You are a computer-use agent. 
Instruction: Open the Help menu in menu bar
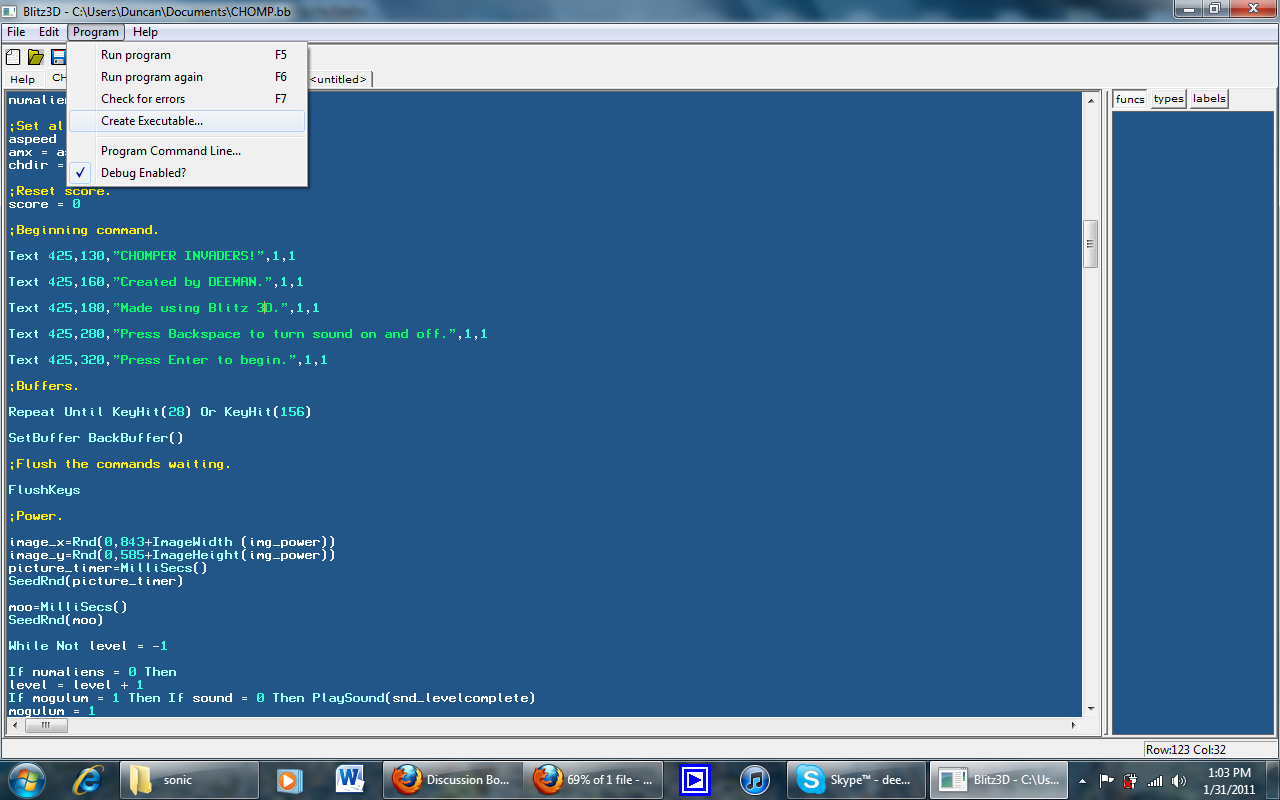click(146, 32)
